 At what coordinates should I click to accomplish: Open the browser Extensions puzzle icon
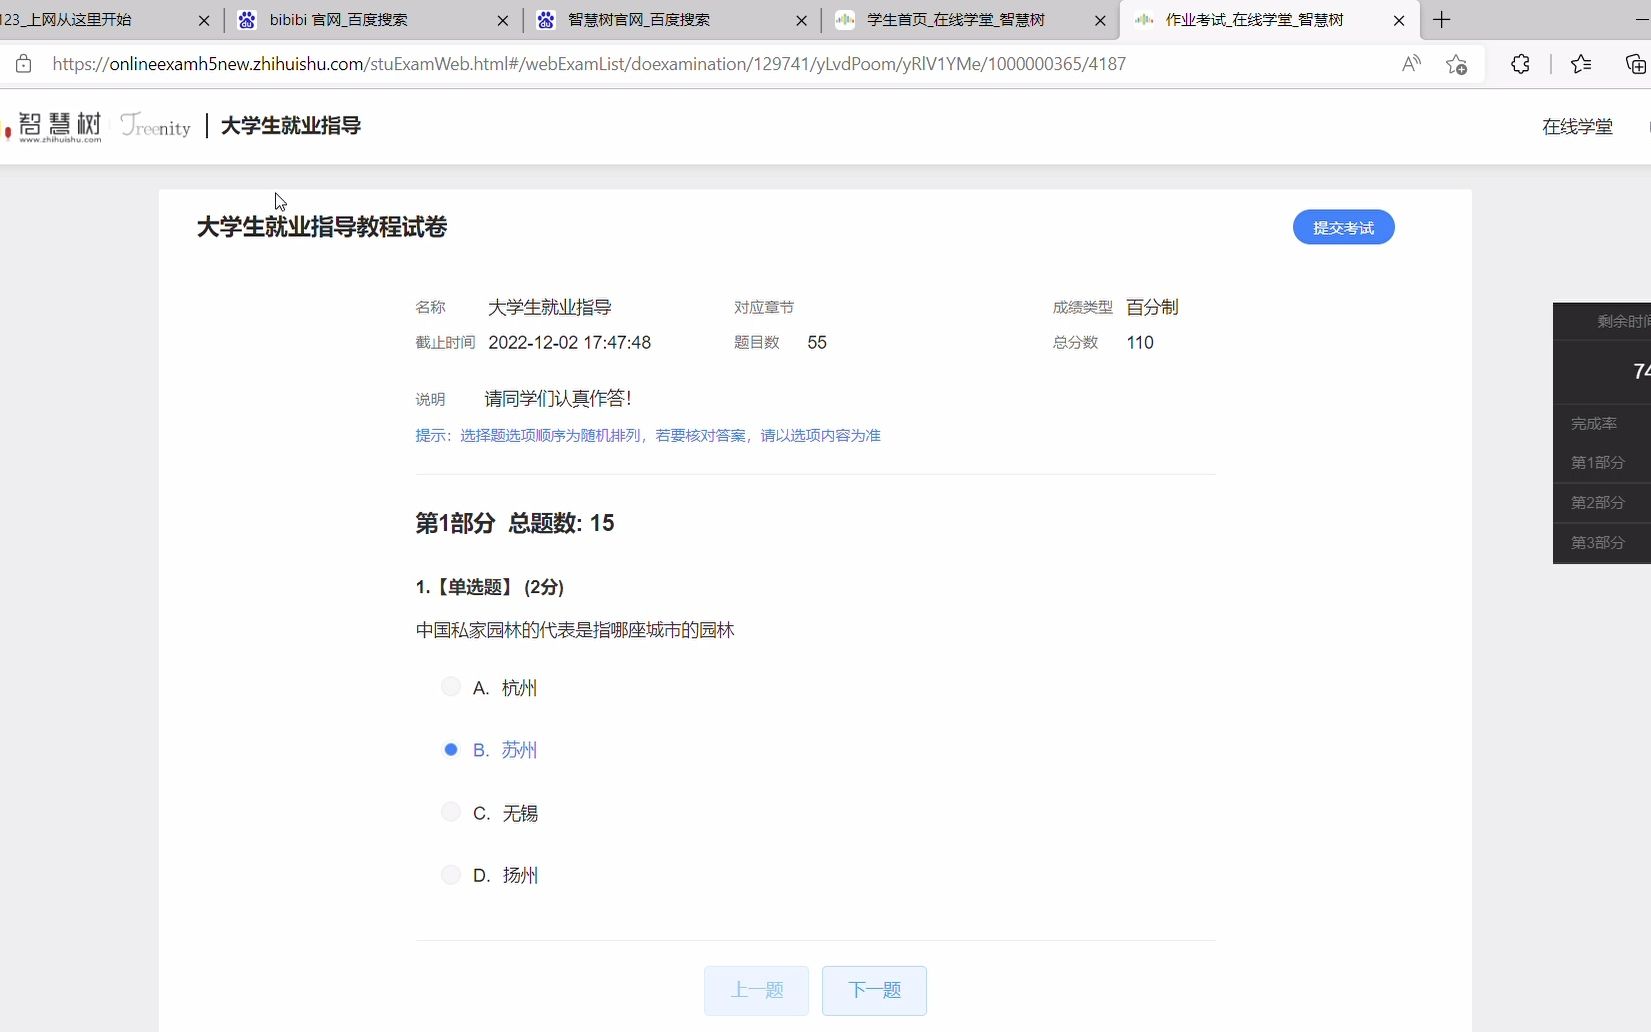pyautogui.click(x=1520, y=64)
